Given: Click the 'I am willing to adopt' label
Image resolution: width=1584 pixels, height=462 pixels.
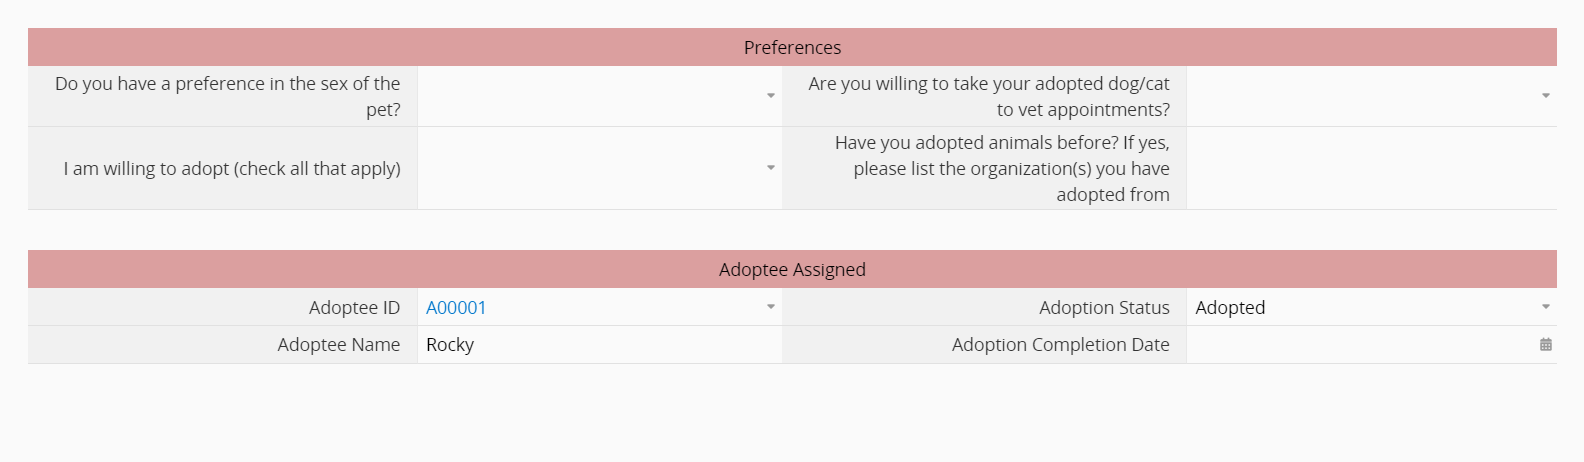Looking at the screenshot, I should [232, 169].
